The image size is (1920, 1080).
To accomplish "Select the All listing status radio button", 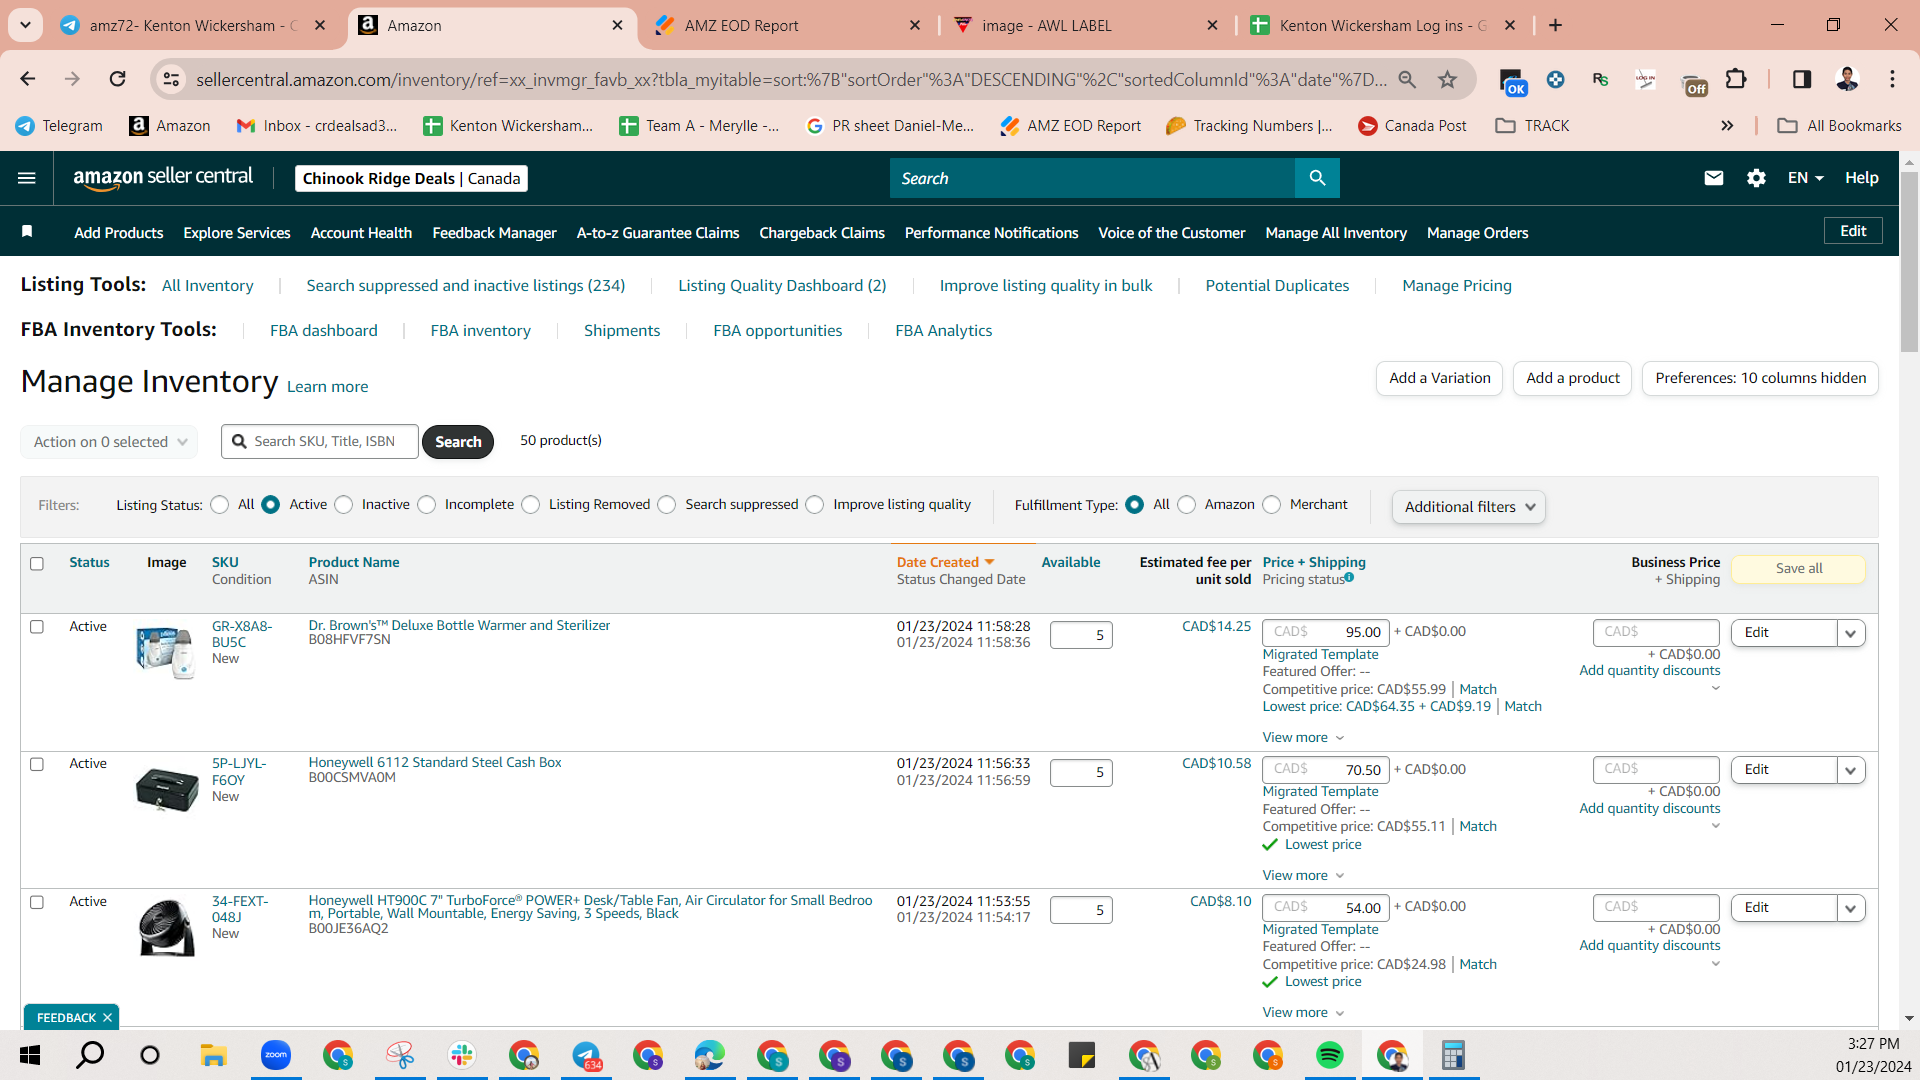I will pyautogui.click(x=220, y=505).
